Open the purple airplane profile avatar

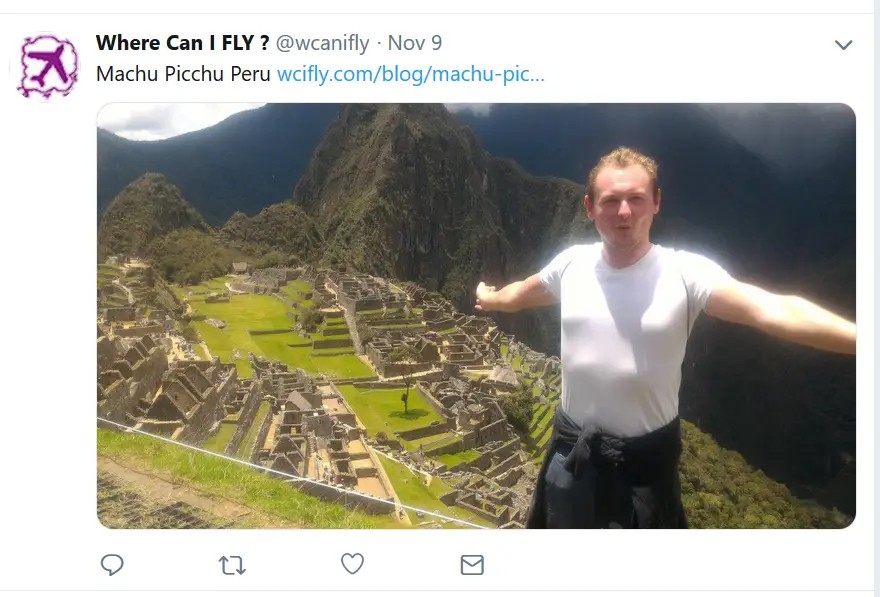(x=48, y=66)
